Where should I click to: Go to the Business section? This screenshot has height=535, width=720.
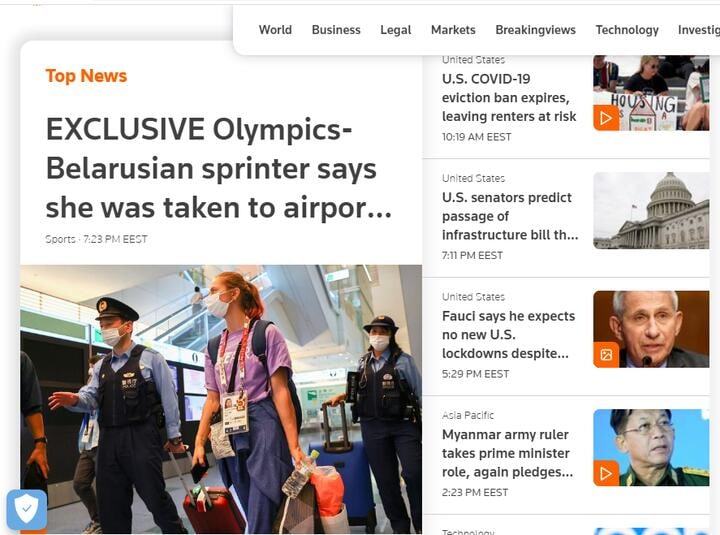(x=336, y=30)
